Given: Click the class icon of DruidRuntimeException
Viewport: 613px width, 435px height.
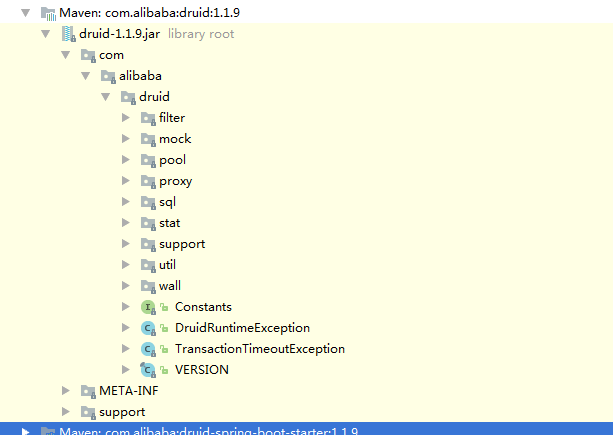Looking at the screenshot, I should (x=148, y=328).
